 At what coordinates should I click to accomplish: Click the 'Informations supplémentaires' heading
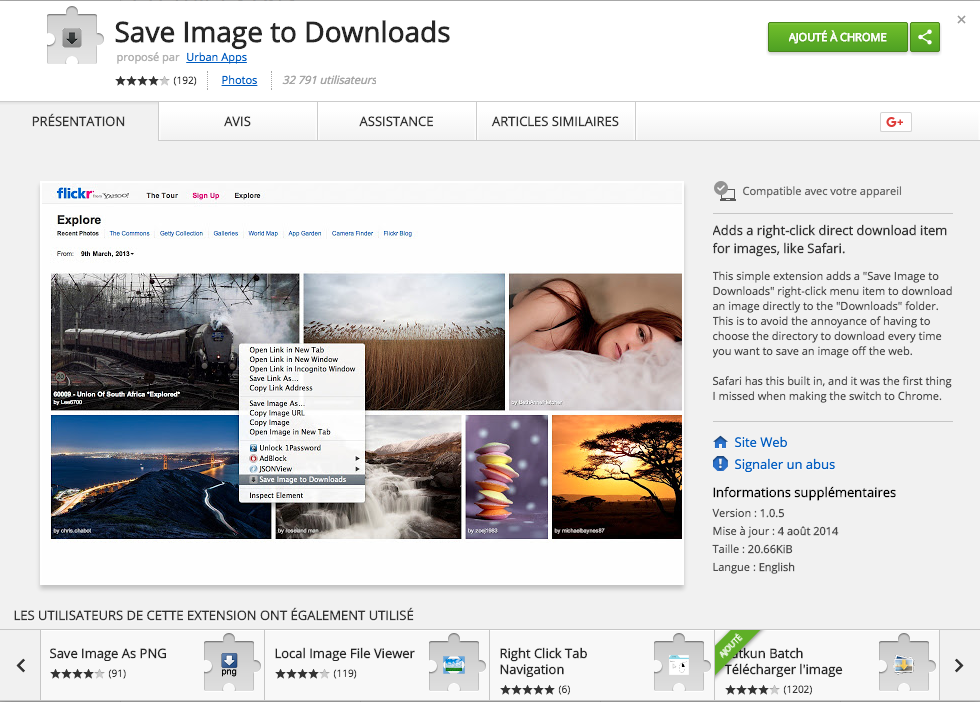[804, 493]
